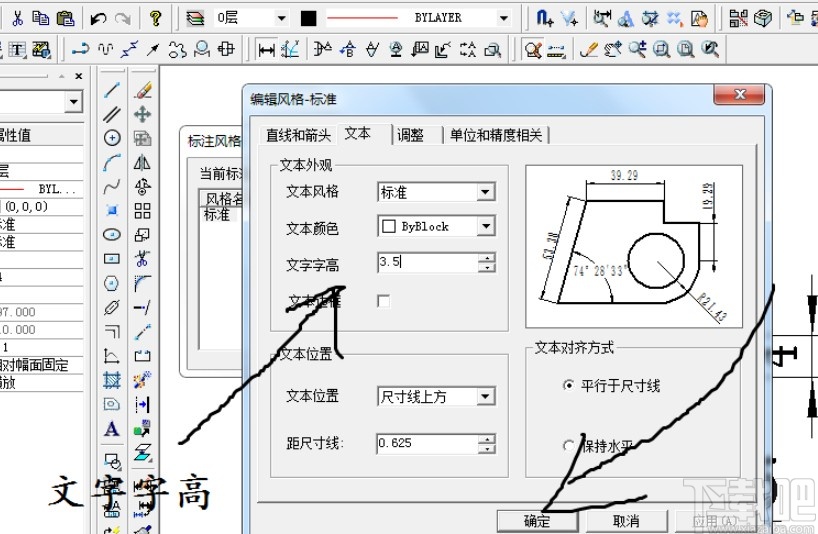The image size is (818, 534).
Task: Select the Erase tool icon
Action: [x=142, y=90]
